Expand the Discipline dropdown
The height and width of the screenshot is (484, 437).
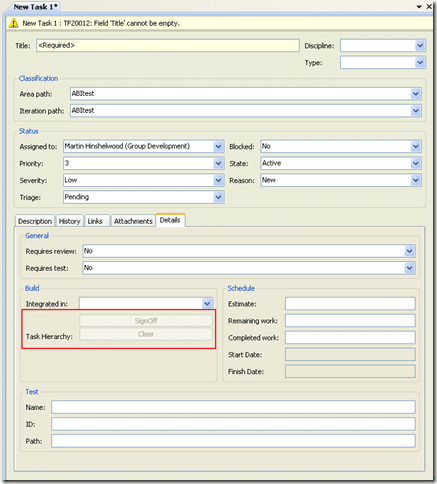click(420, 46)
